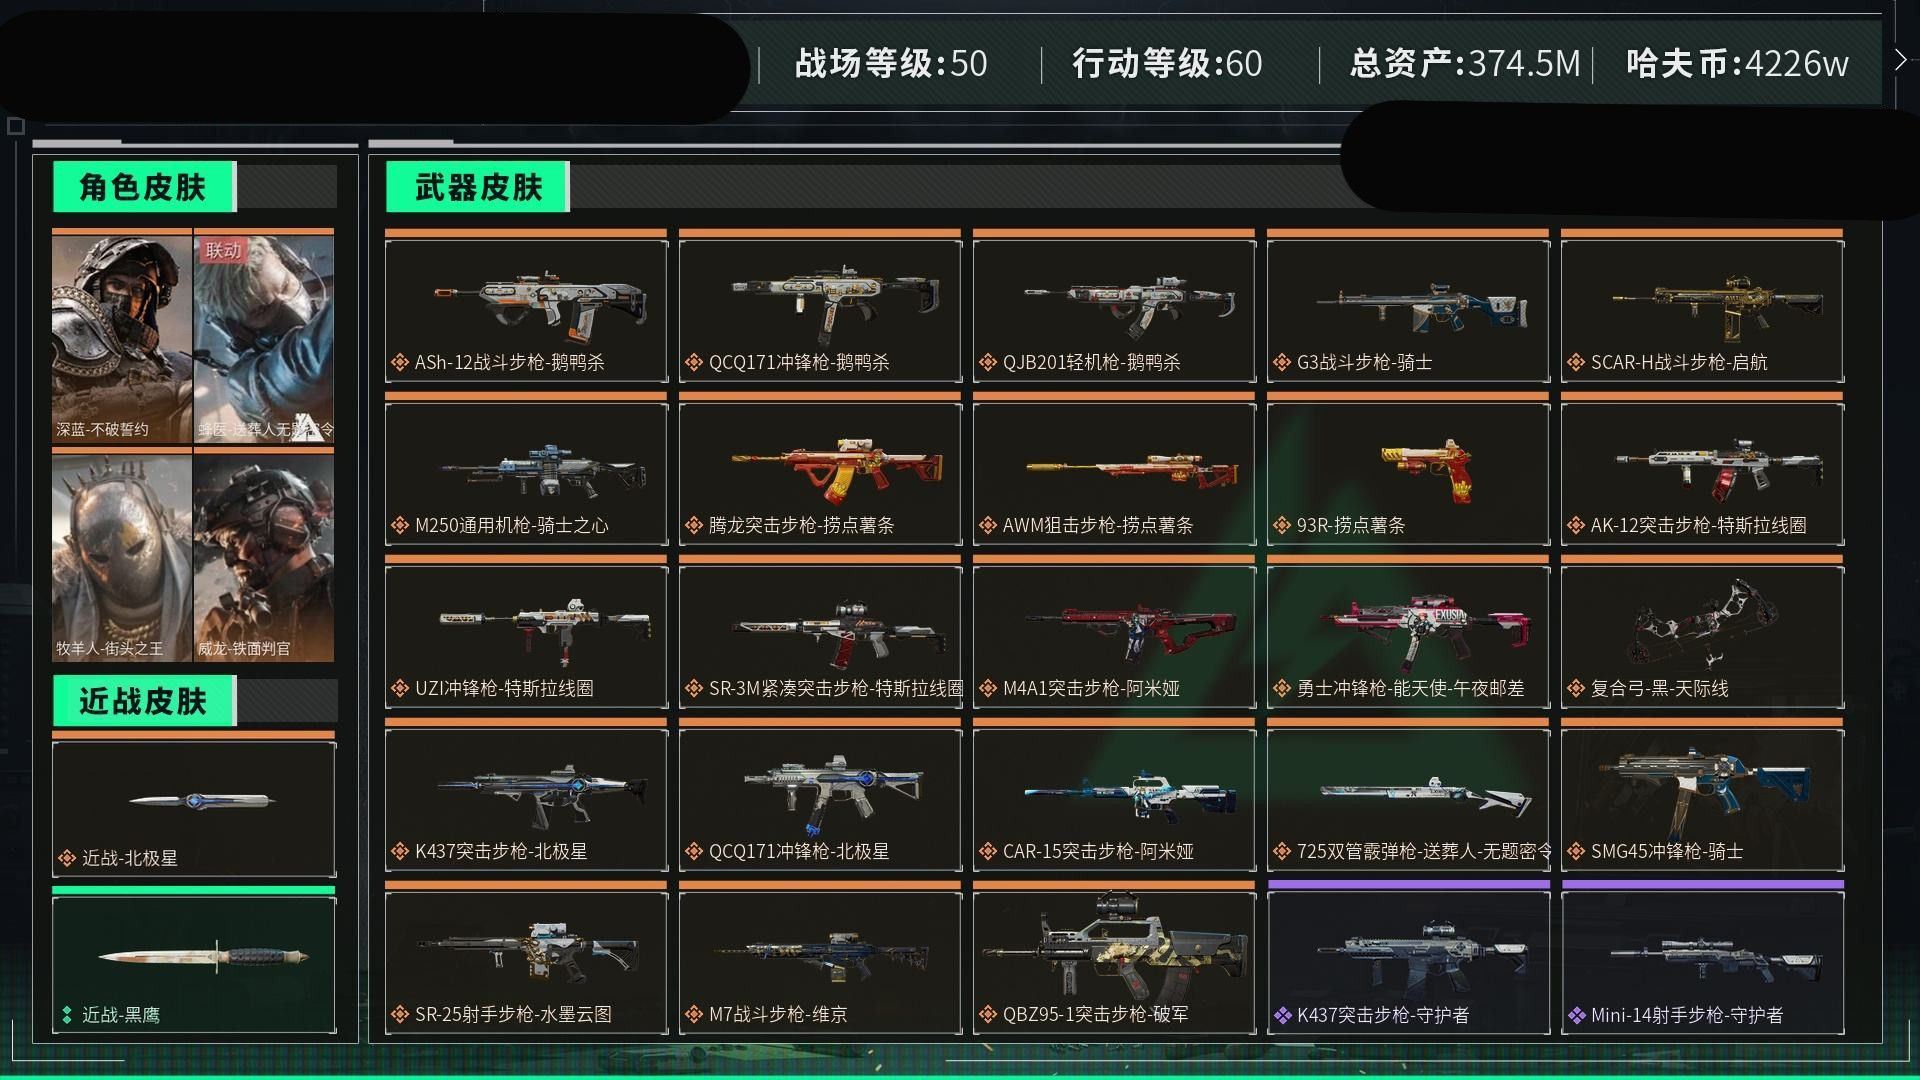
Task: Select the 牧羊人-街头之王 character portrait
Action: (x=122, y=555)
